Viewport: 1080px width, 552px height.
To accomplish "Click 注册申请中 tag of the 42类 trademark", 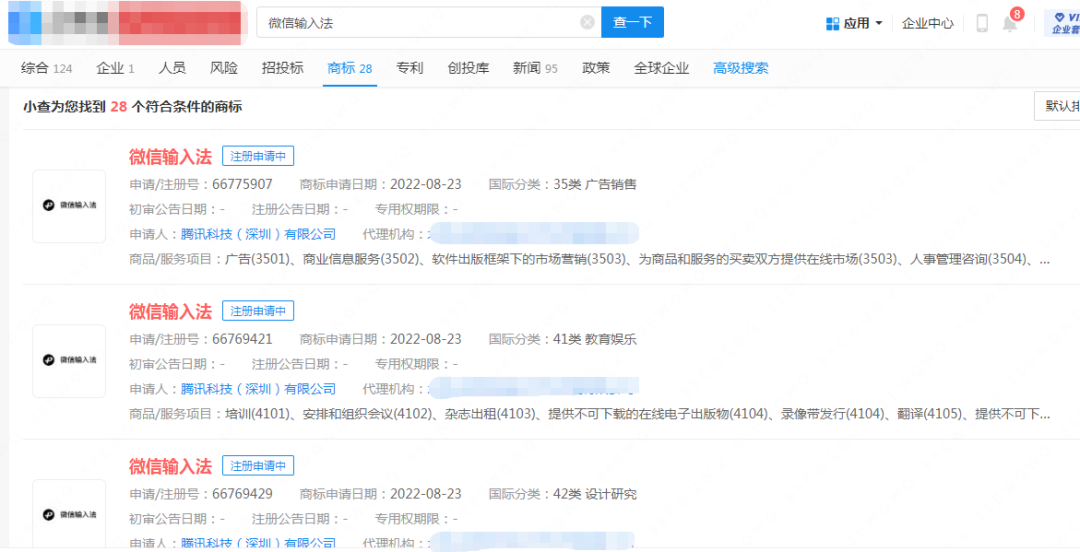I will coord(258,466).
